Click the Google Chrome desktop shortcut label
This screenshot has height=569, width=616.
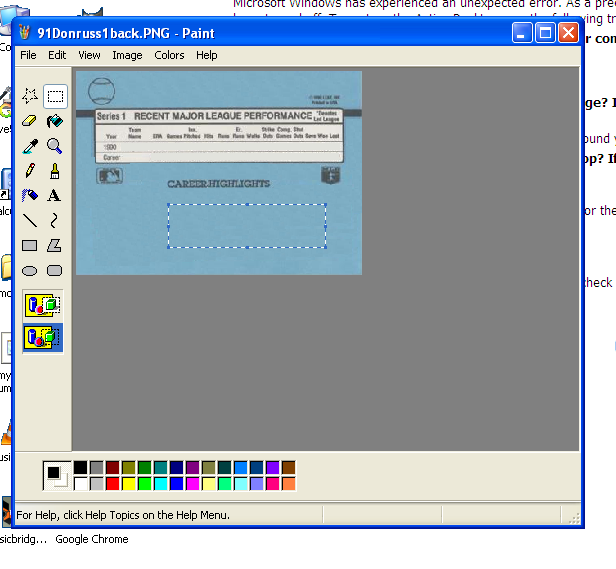tap(92, 539)
